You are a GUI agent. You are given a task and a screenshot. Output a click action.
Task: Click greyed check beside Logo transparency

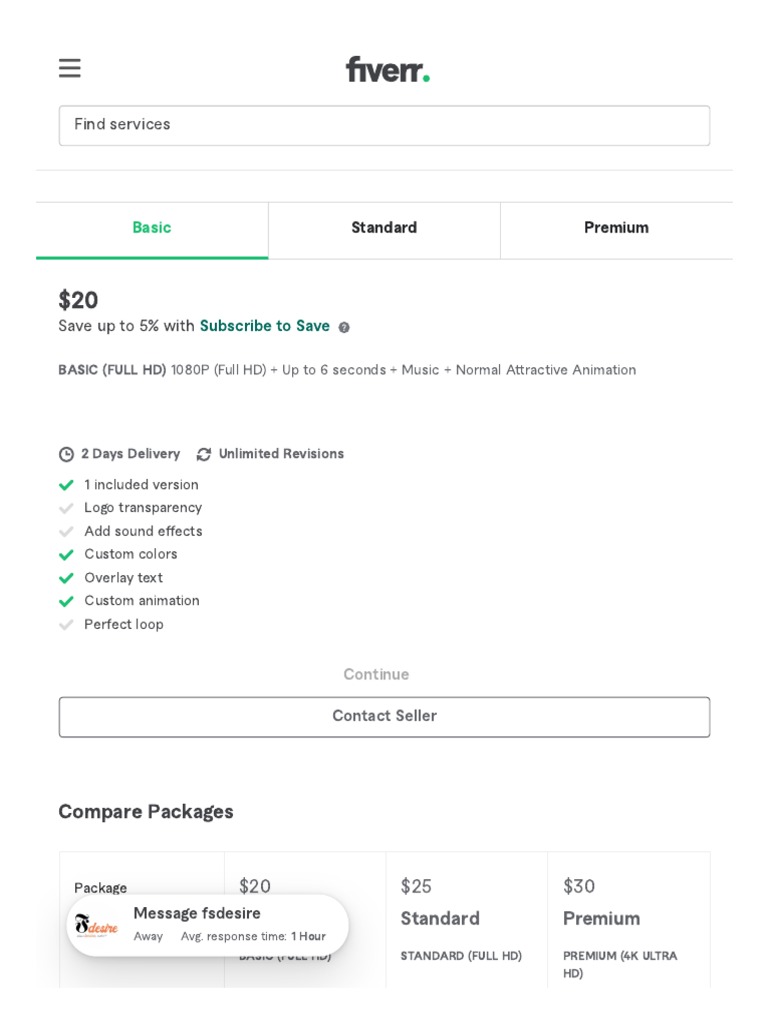66,508
